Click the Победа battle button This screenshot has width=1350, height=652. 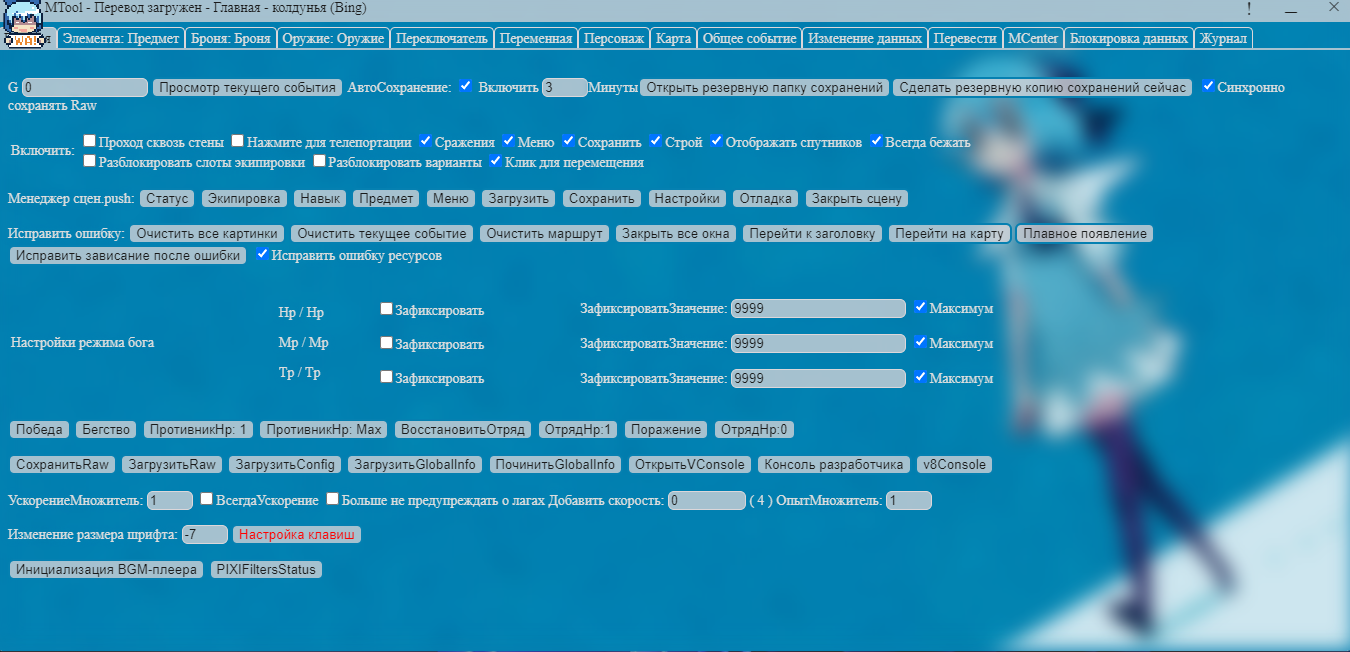tap(40, 429)
